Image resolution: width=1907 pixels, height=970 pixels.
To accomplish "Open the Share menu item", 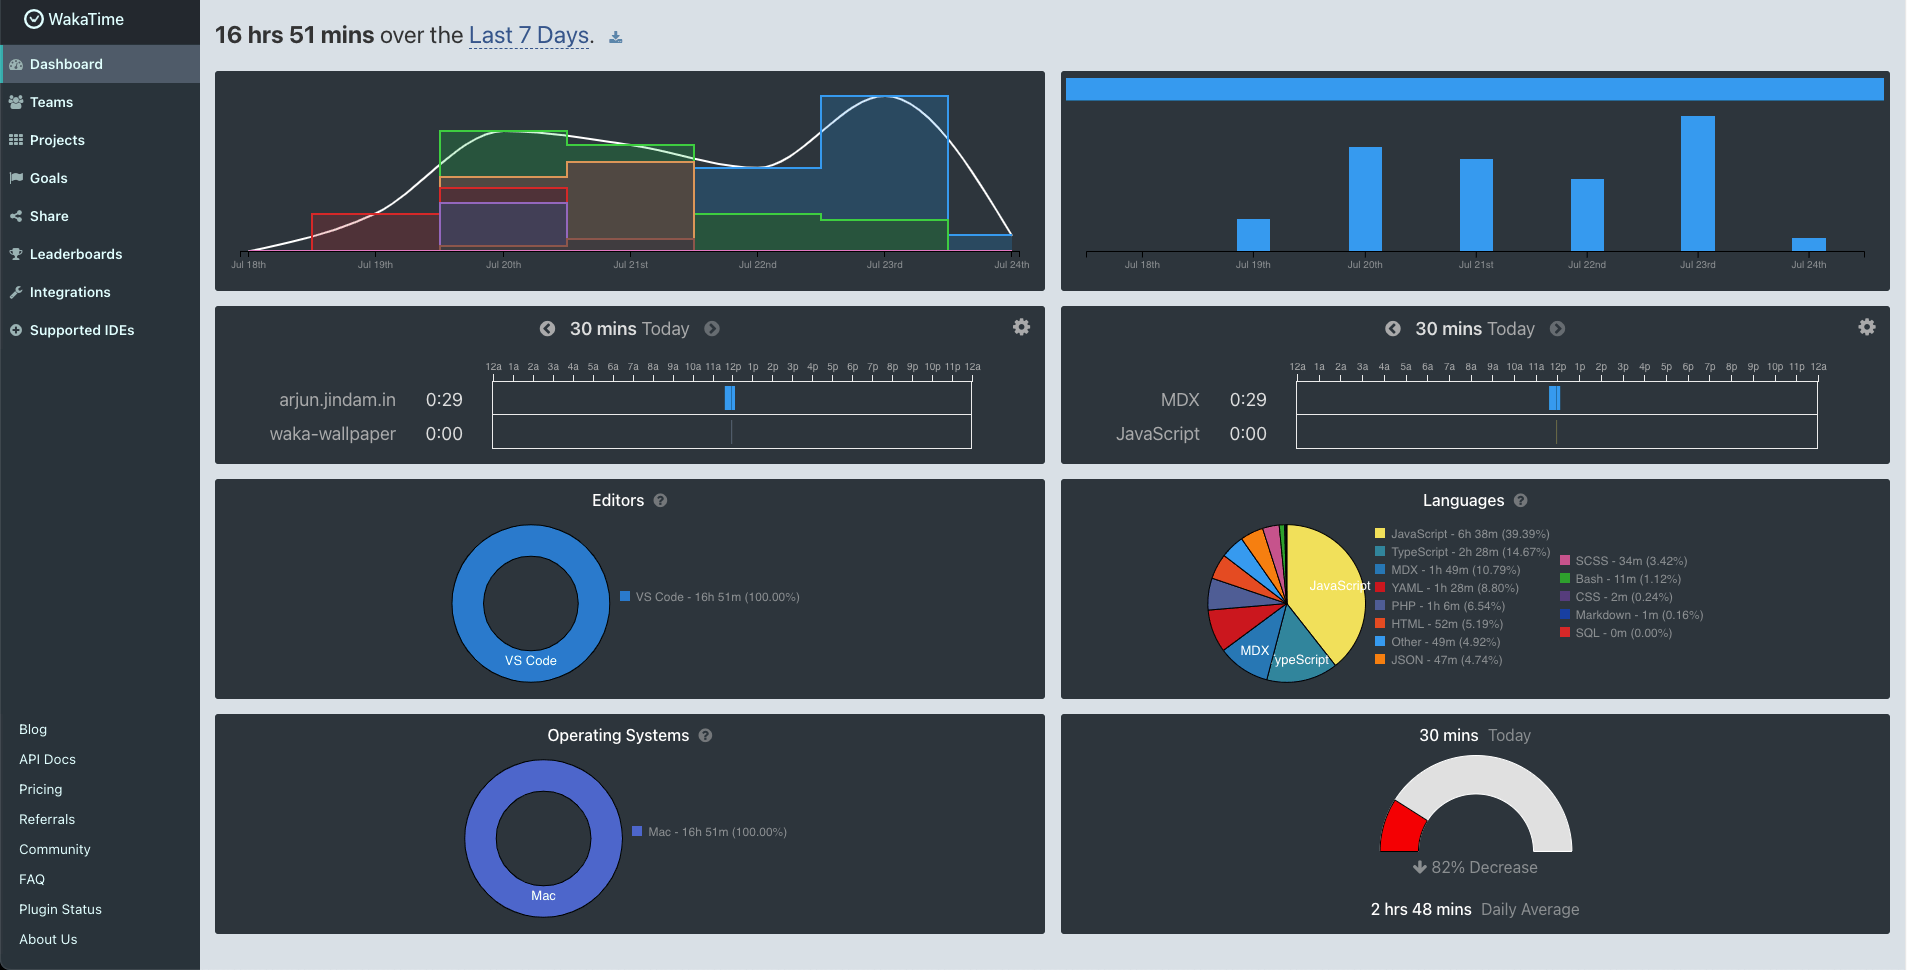I will tap(15, 215).
